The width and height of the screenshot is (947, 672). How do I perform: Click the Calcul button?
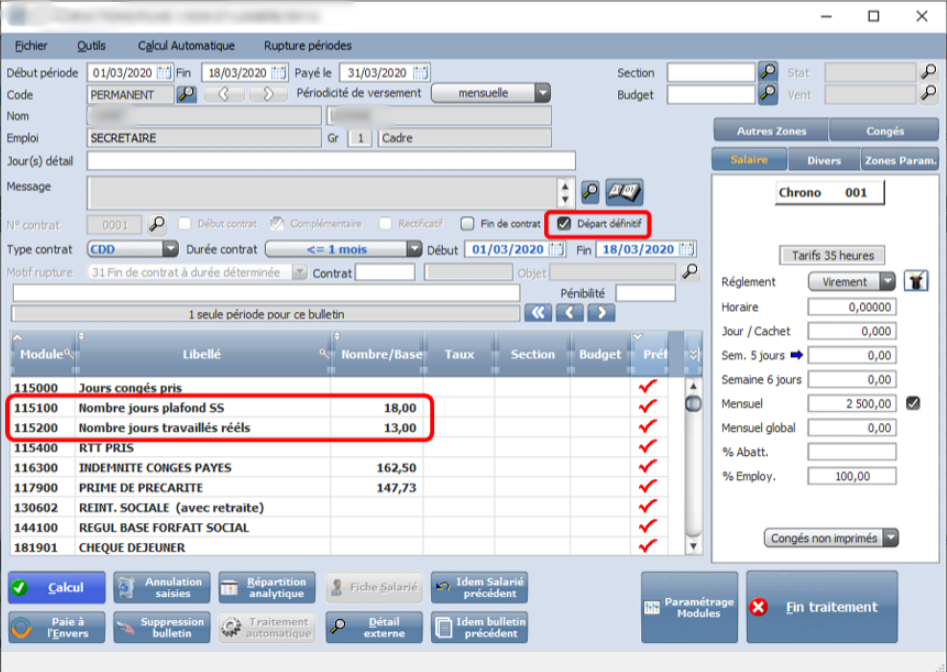click(57, 587)
